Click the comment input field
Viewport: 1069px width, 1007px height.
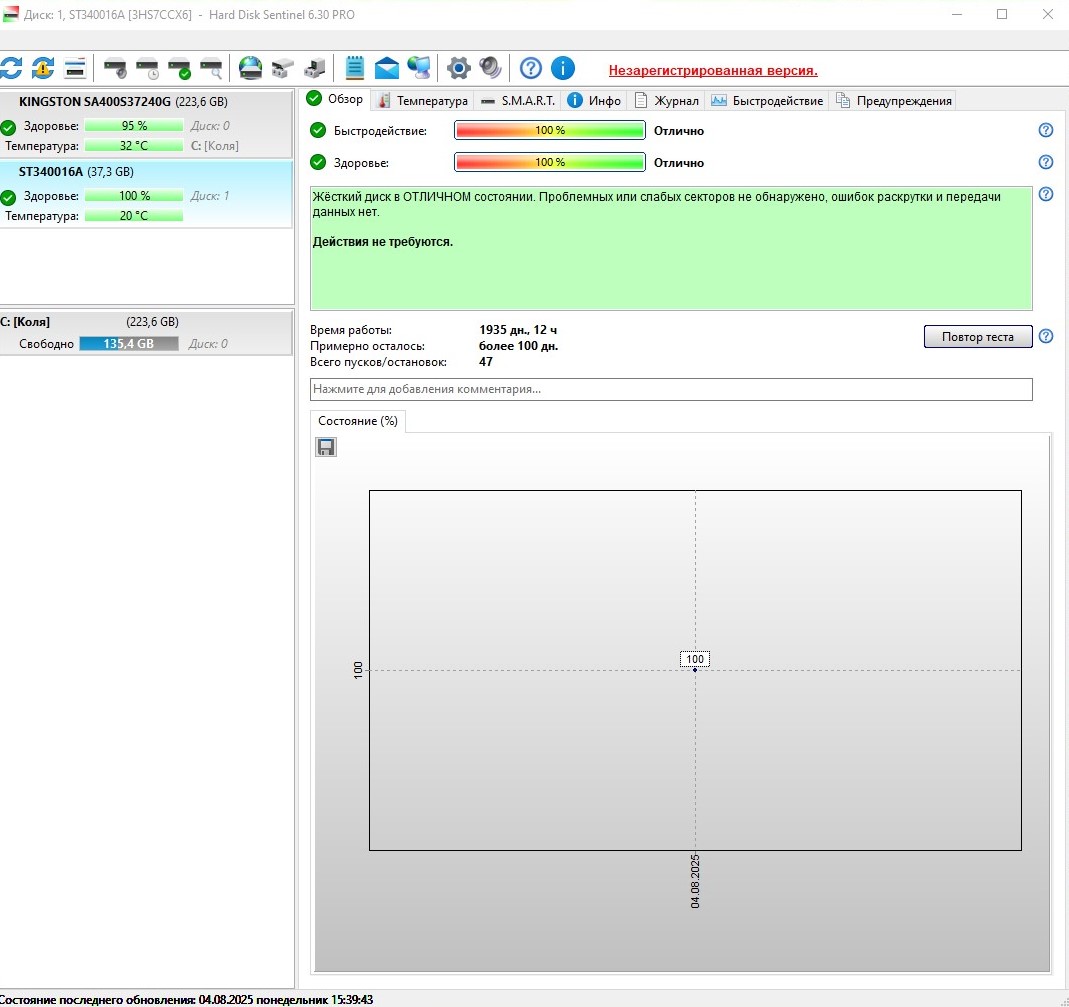pos(670,389)
